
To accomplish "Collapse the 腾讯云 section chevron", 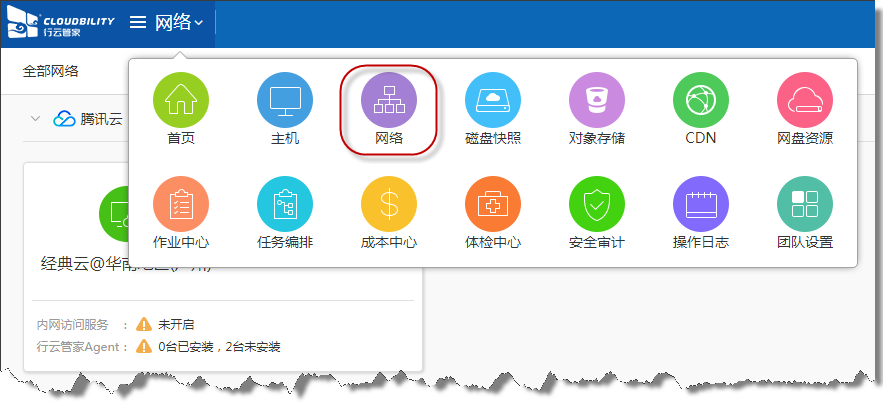I will (x=36, y=119).
